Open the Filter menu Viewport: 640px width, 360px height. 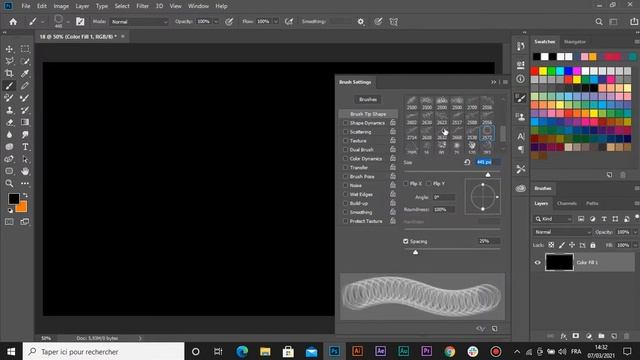[x=142, y=6]
